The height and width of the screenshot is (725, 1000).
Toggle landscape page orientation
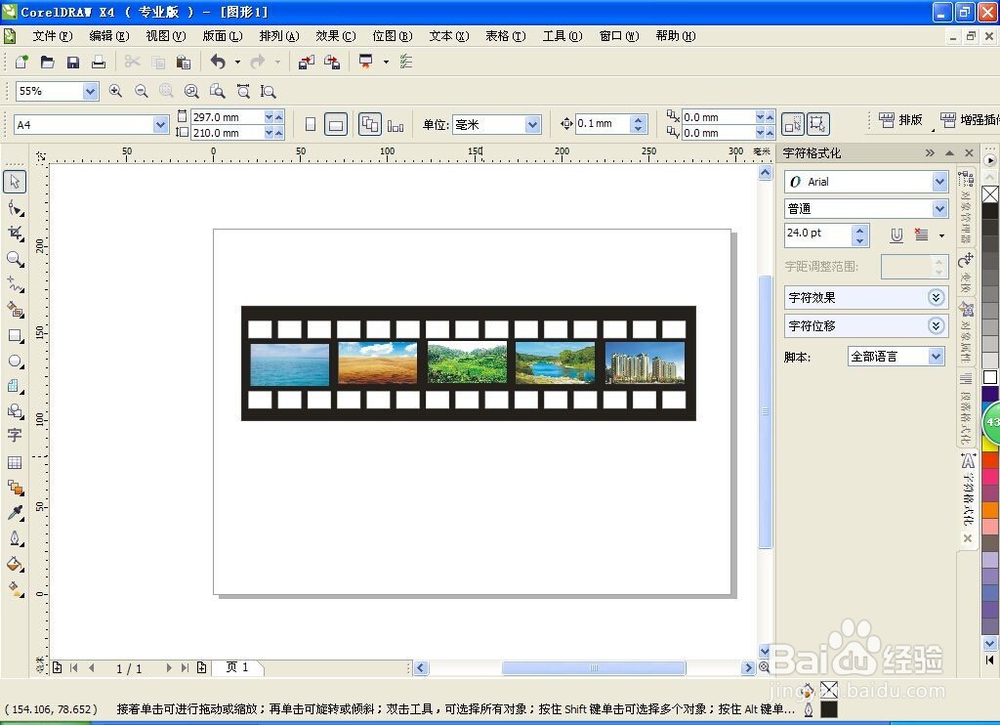tap(336, 123)
